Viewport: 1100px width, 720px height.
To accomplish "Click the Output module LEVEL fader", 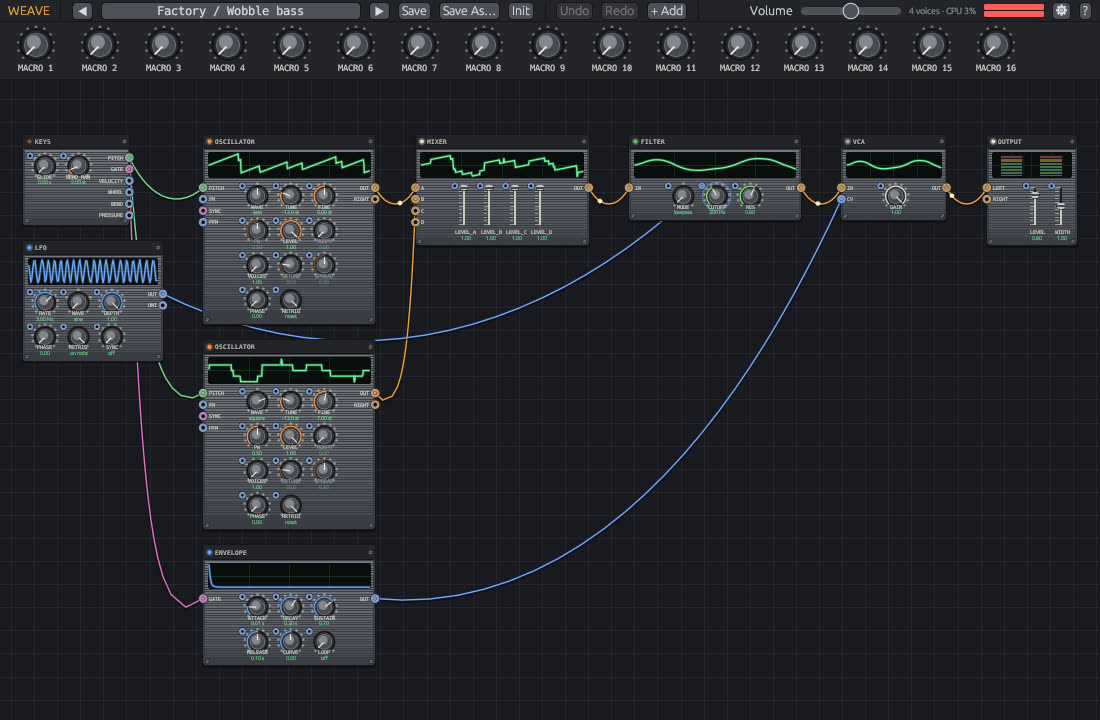I will 1035,206.
